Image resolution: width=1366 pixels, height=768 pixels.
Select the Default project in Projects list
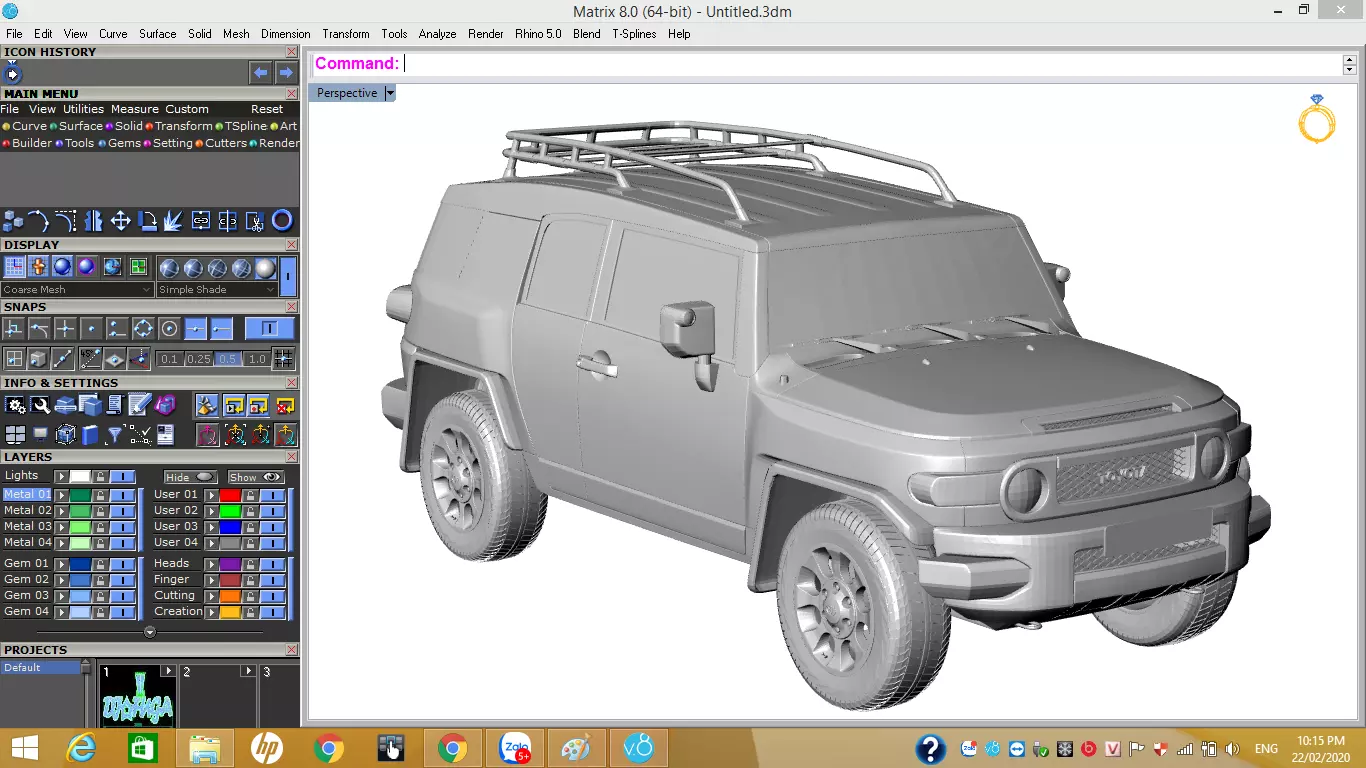coord(40,667)
